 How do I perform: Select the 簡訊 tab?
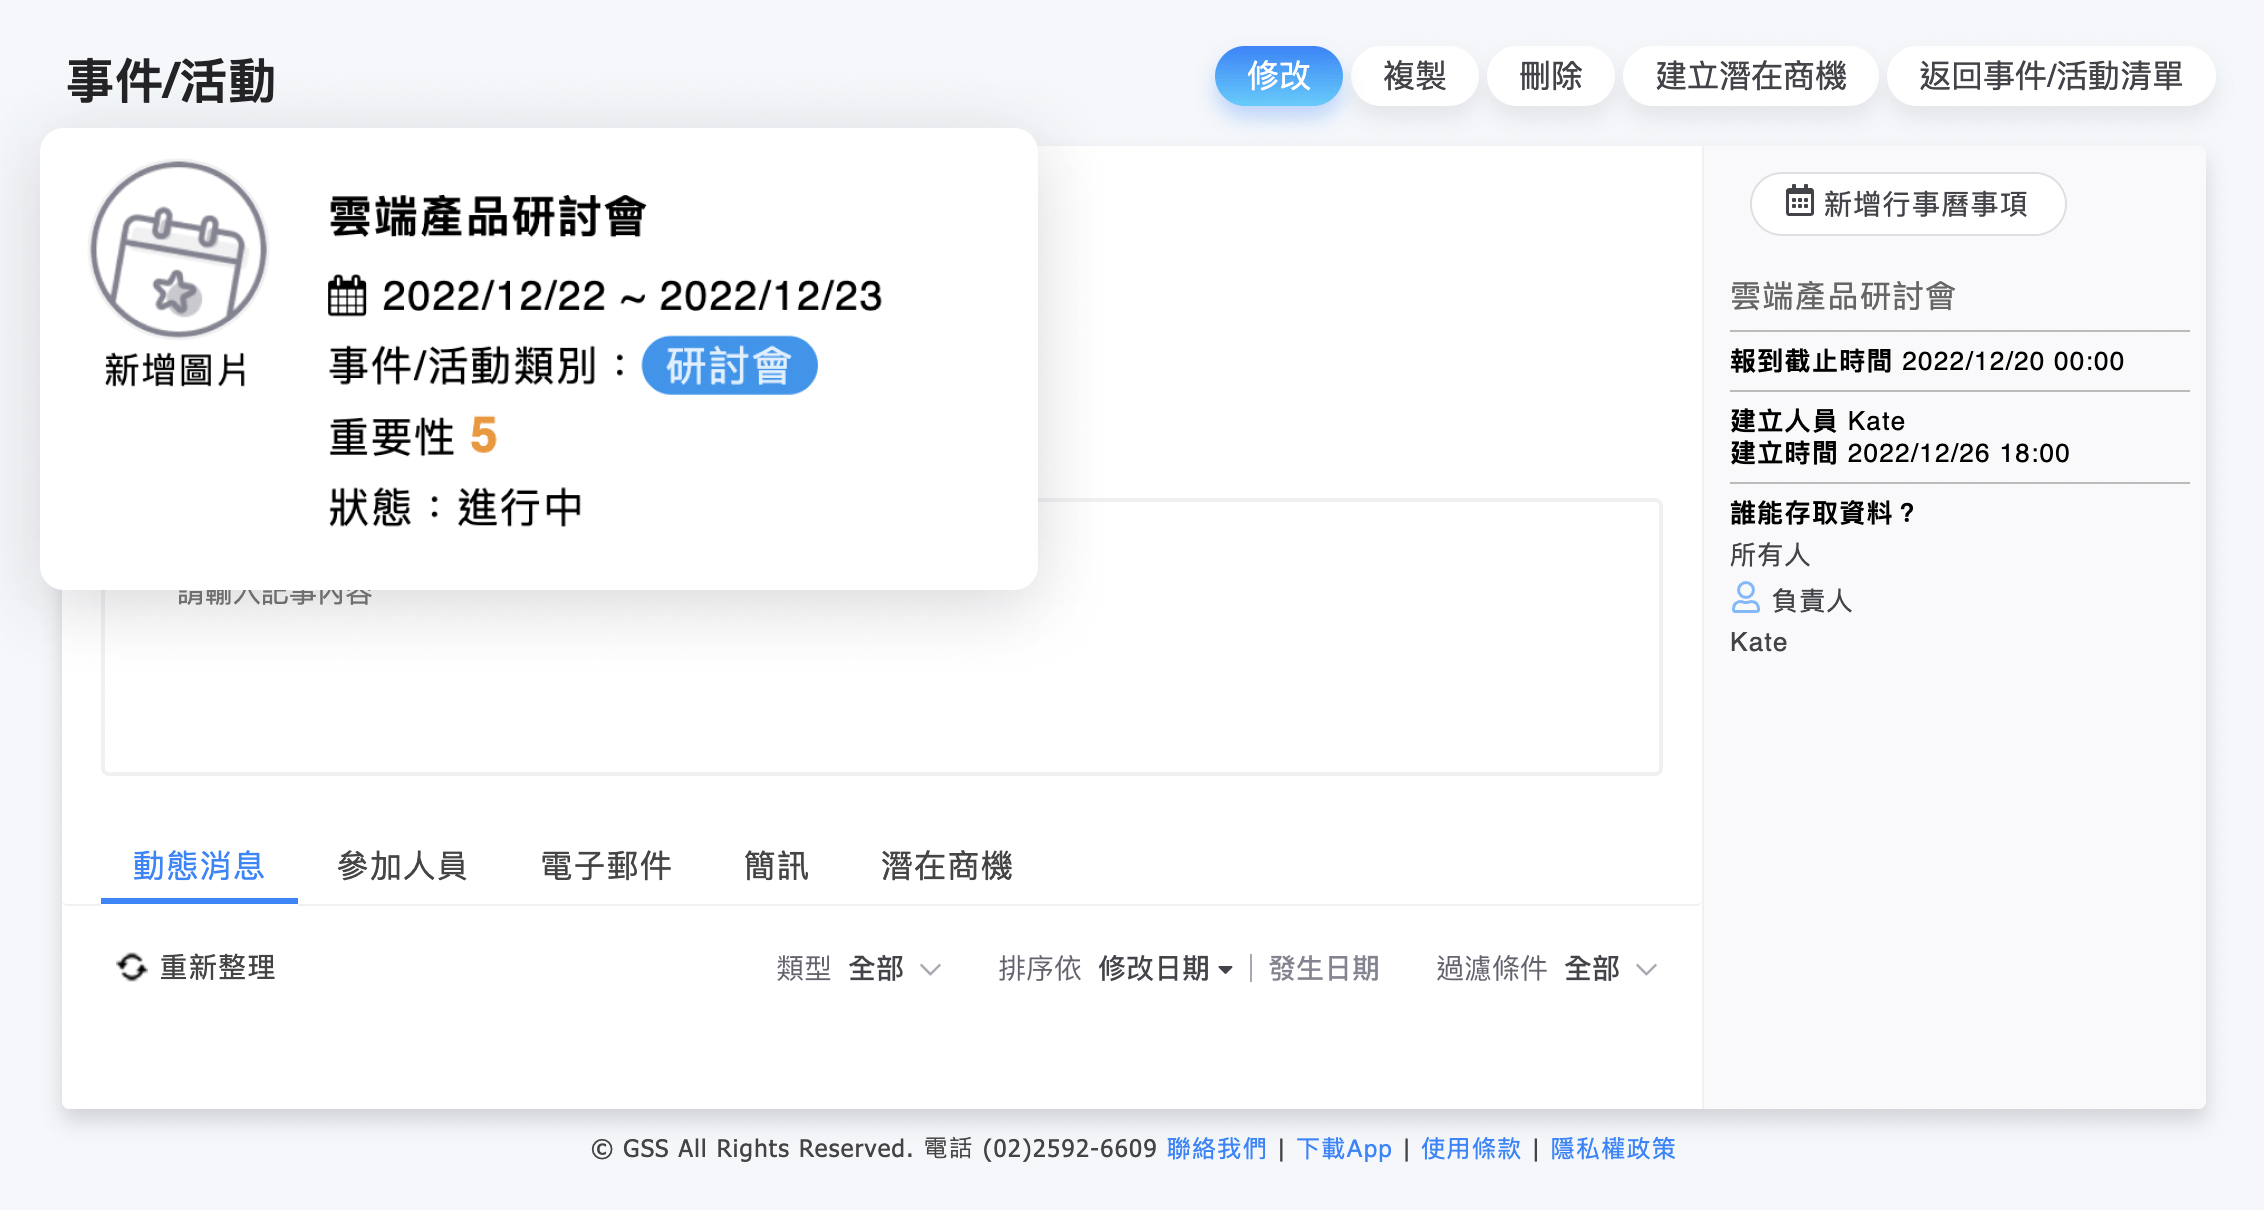(777, 867)
